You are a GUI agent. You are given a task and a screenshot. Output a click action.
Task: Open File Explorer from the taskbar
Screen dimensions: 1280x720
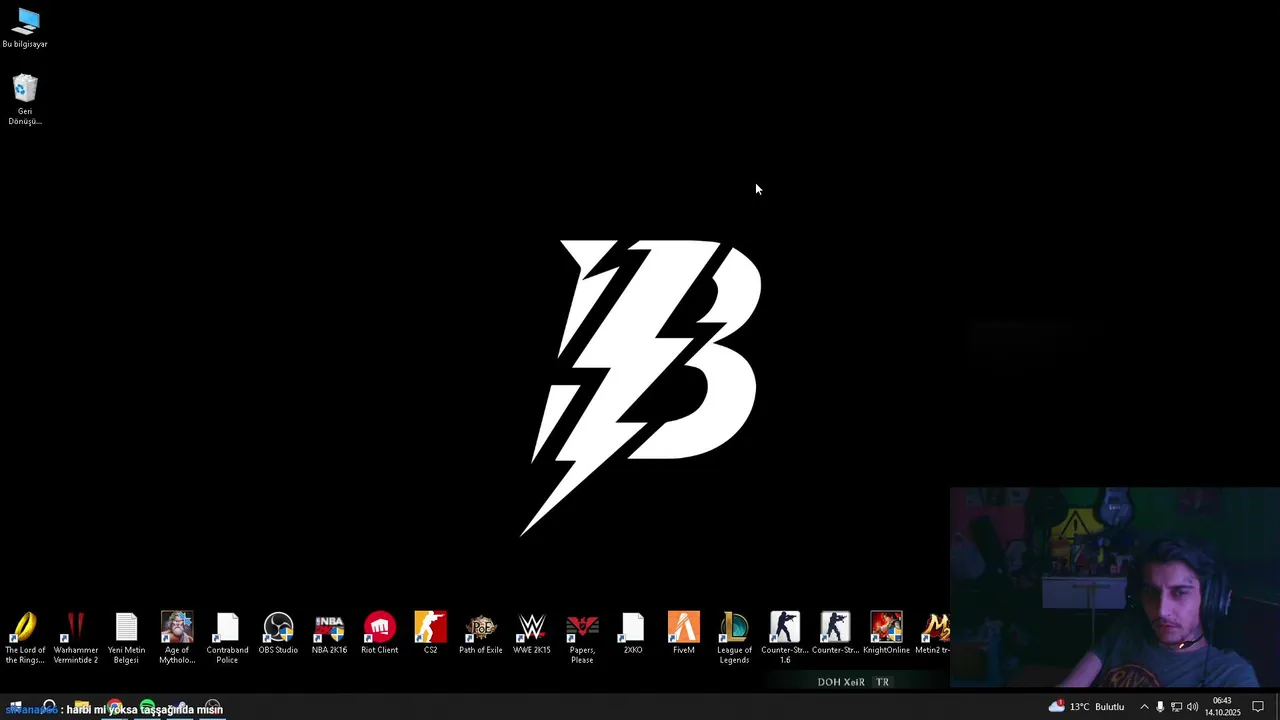point(82,708)
